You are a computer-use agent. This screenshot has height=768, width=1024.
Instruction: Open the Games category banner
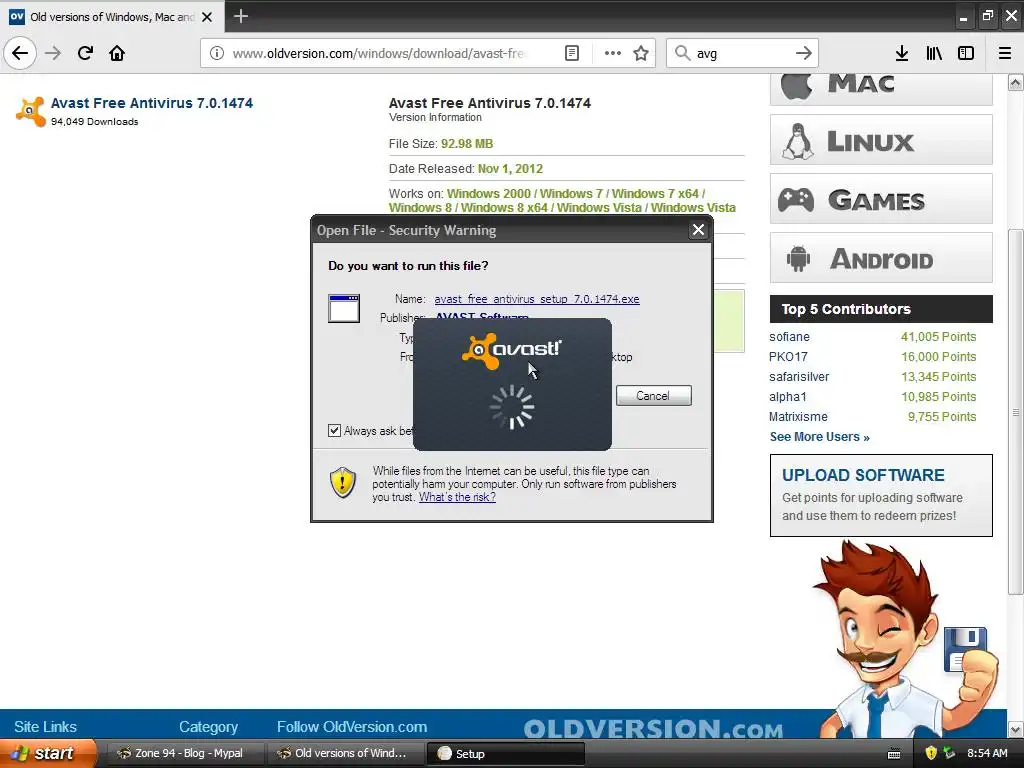pos(881,199)
